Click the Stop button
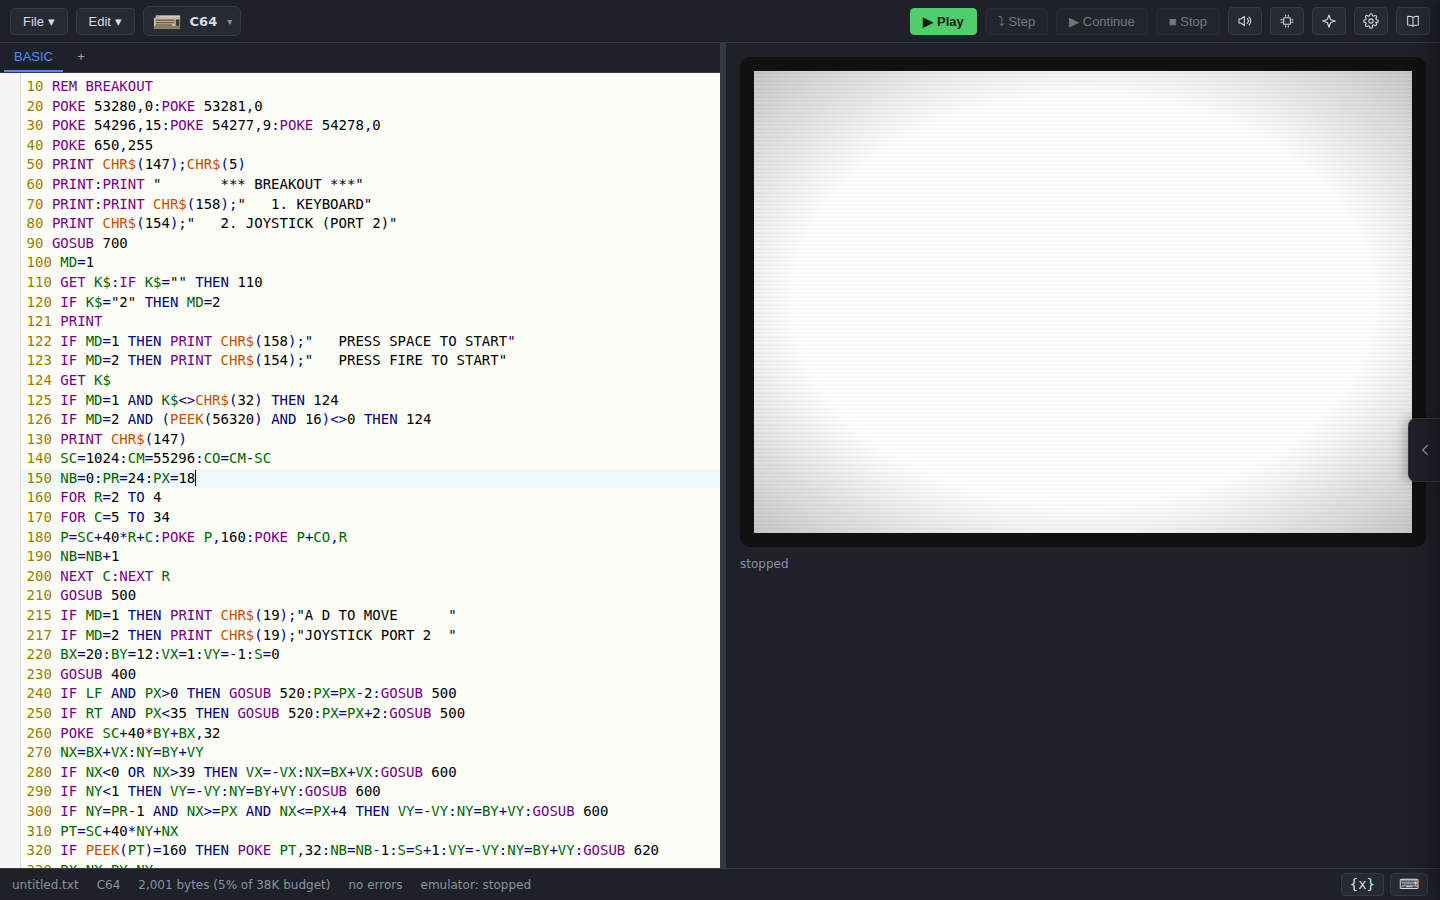This screenshot has height=900, width=1440. click(x=1188, y=21)
